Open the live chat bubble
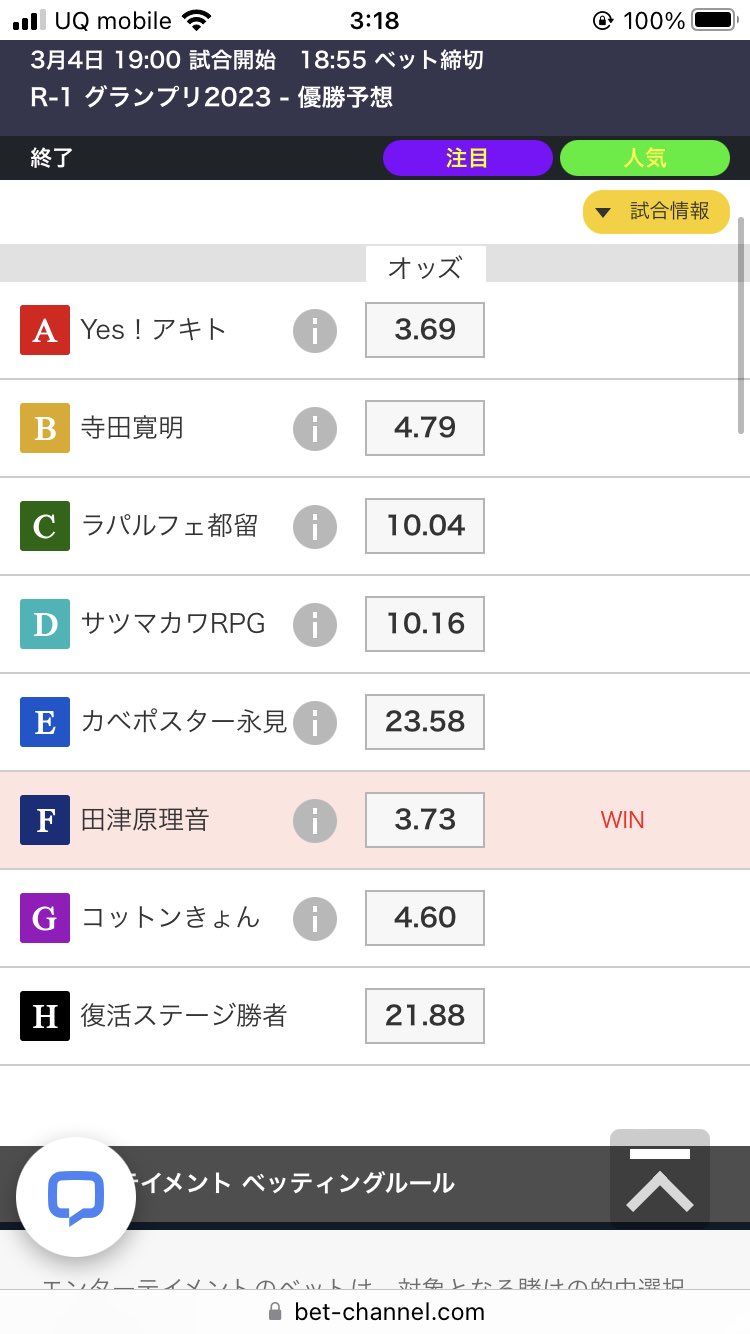The image size is (750, 1334). coord(76,1197)
